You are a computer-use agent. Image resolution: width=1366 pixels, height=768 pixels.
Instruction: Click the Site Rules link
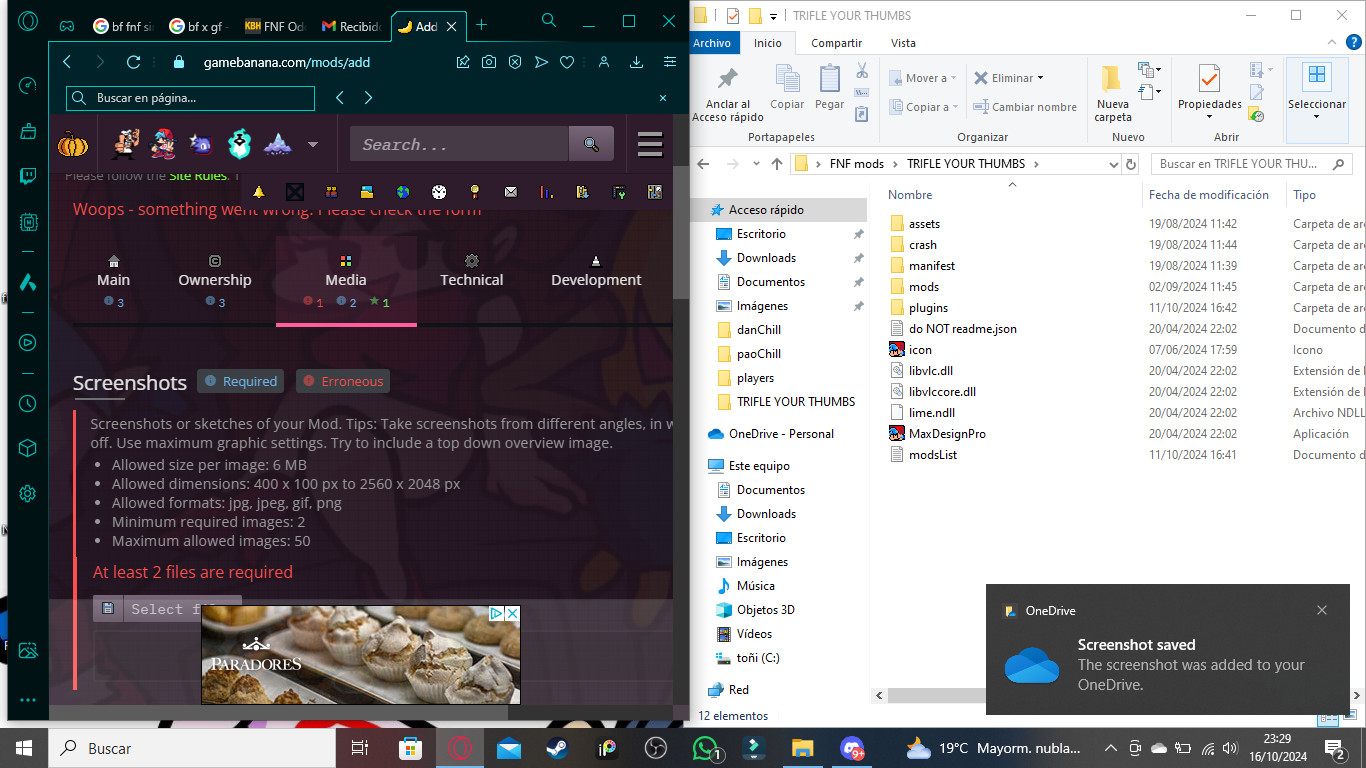197,176
